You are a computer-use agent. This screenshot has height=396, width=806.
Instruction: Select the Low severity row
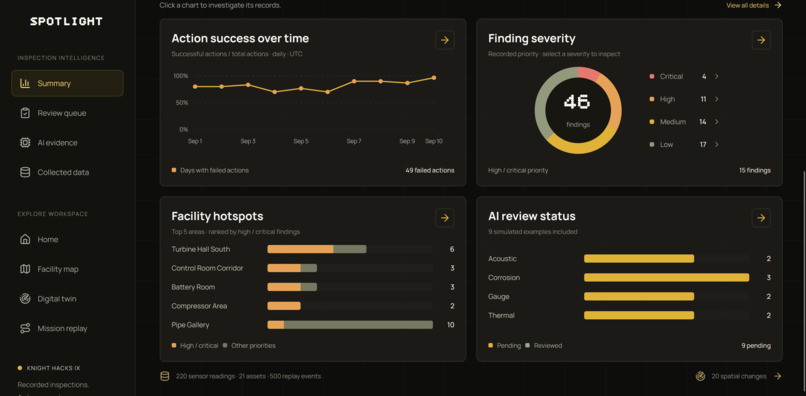coord(684,145)
